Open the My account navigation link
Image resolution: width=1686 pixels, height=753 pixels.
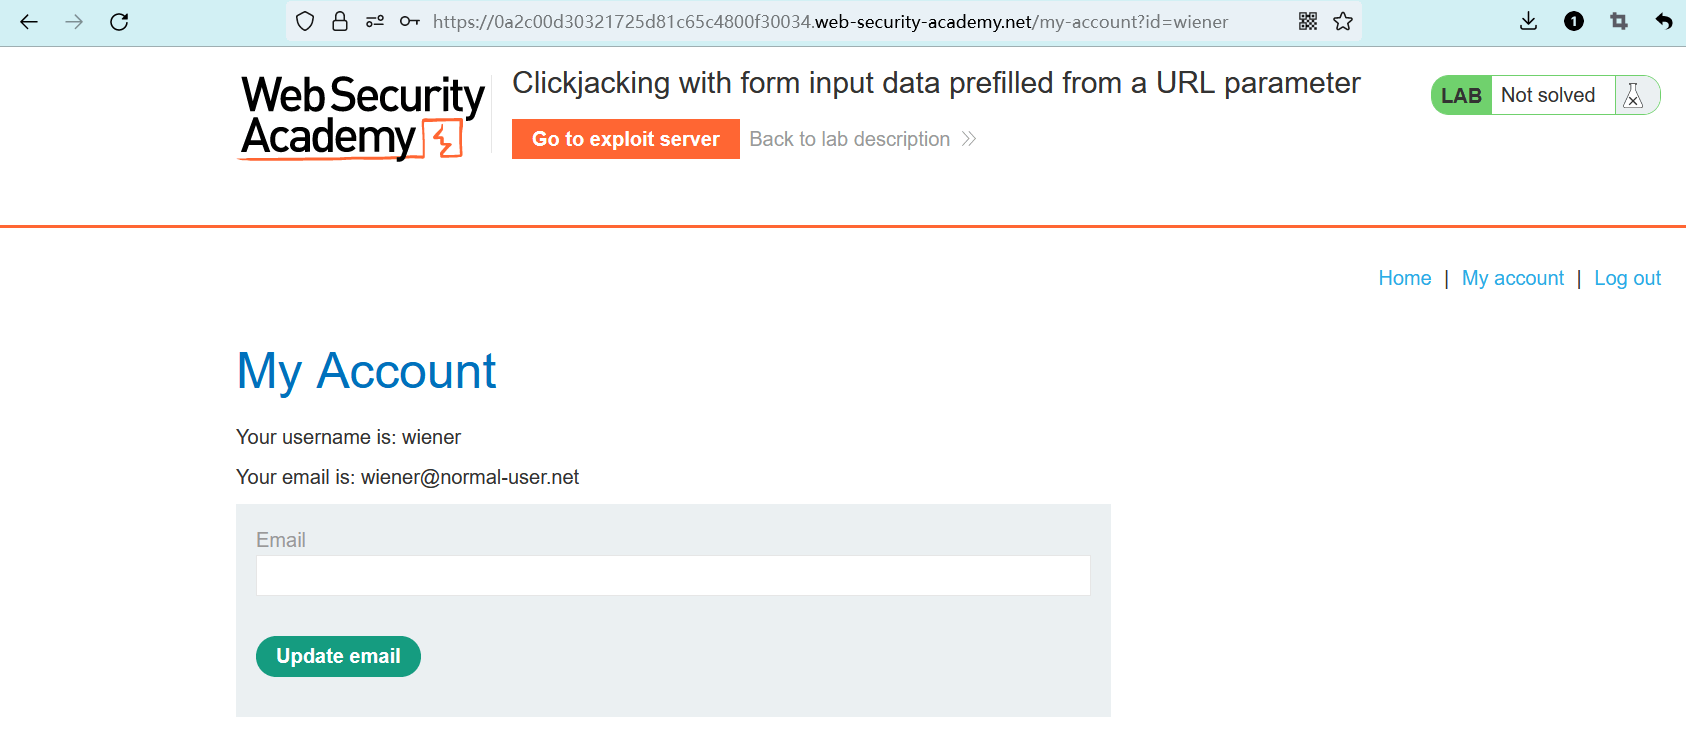(1512, 278)
